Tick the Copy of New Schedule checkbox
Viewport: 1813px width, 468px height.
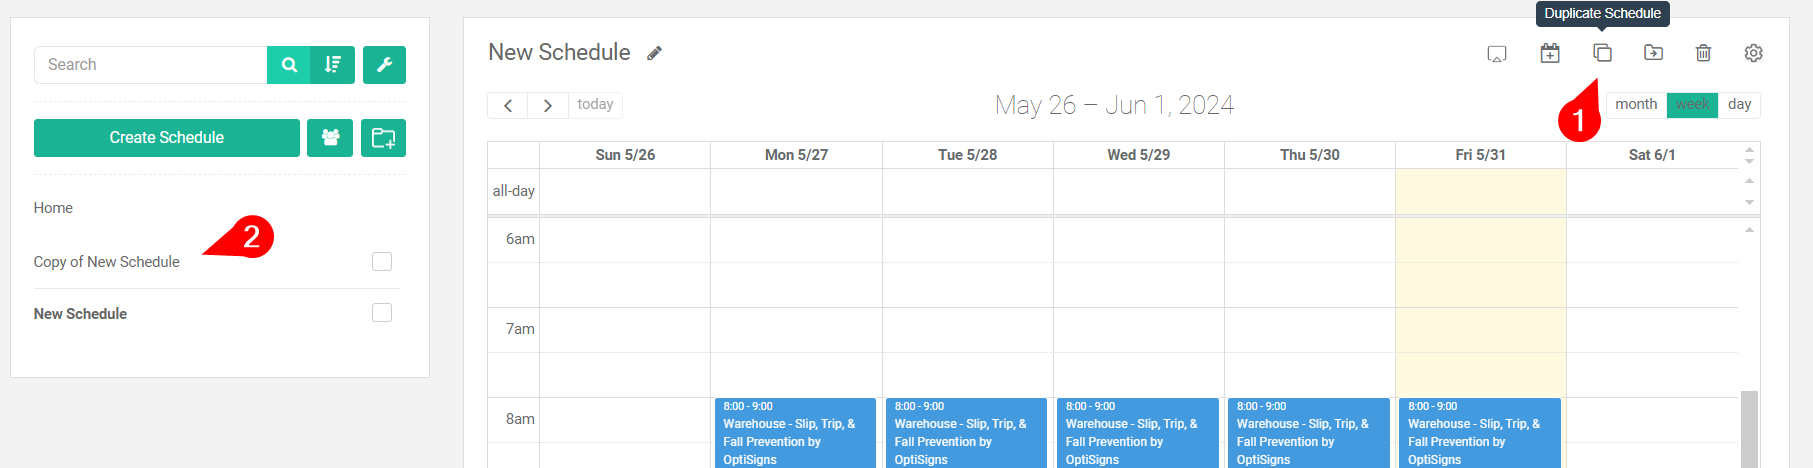tap(382, 261)
